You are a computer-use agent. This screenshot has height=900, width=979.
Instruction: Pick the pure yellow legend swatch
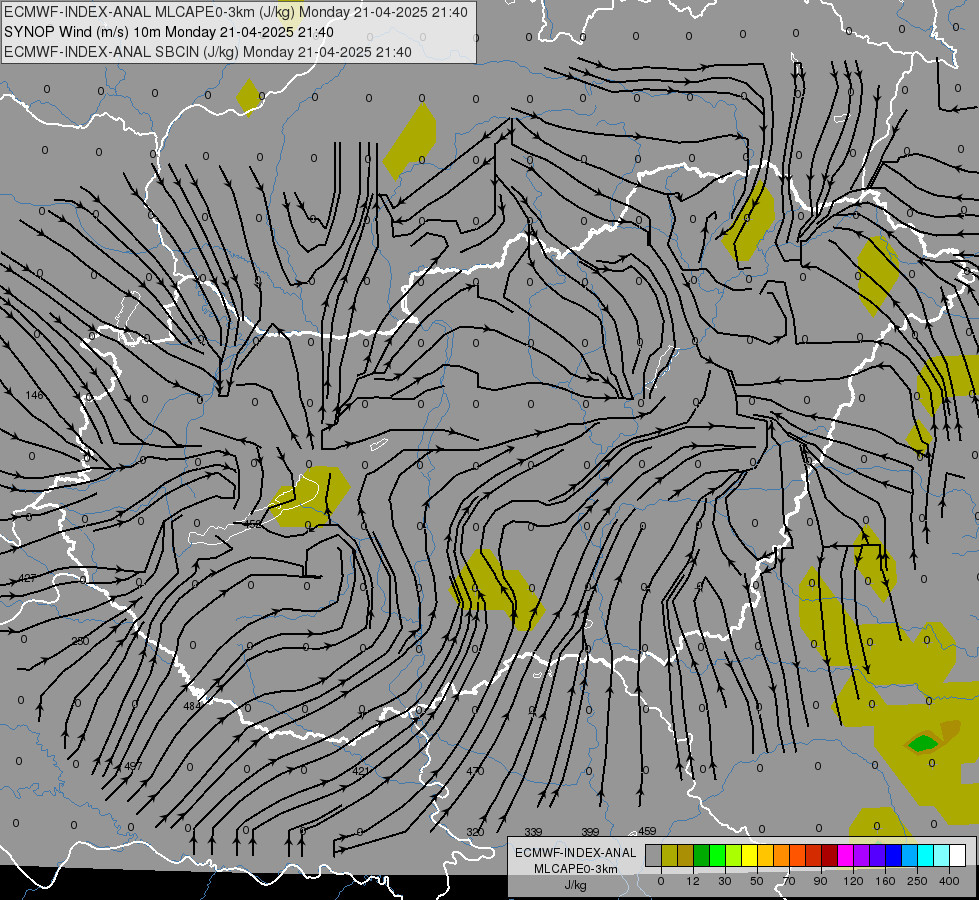click(x=750, y=856)
